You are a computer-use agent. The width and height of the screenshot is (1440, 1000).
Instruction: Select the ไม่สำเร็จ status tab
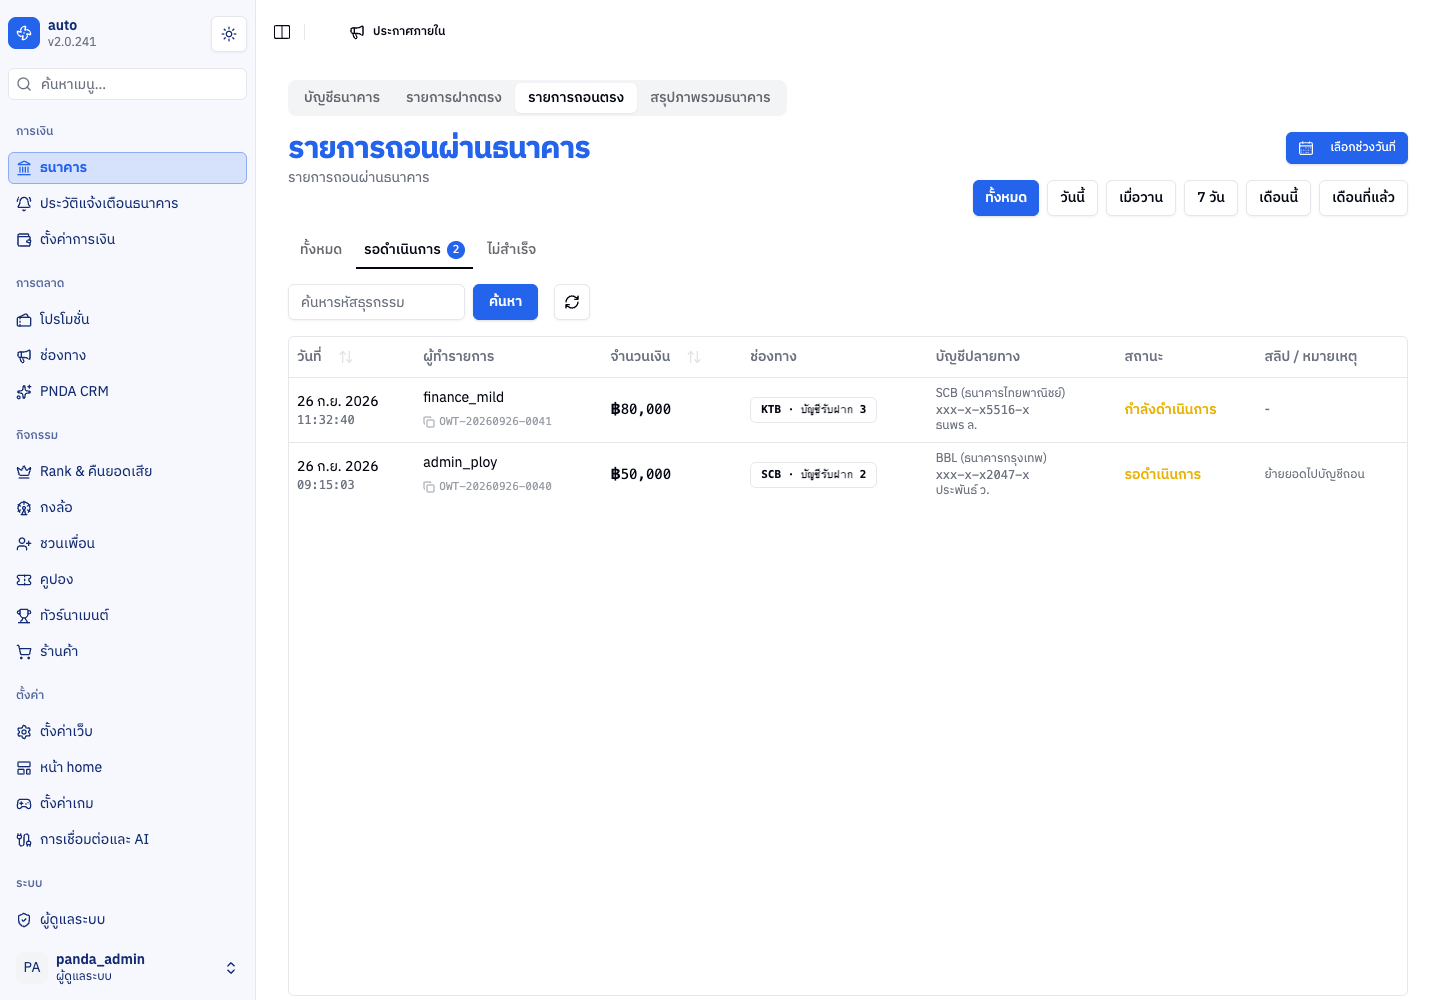click(x=511, y=249)
